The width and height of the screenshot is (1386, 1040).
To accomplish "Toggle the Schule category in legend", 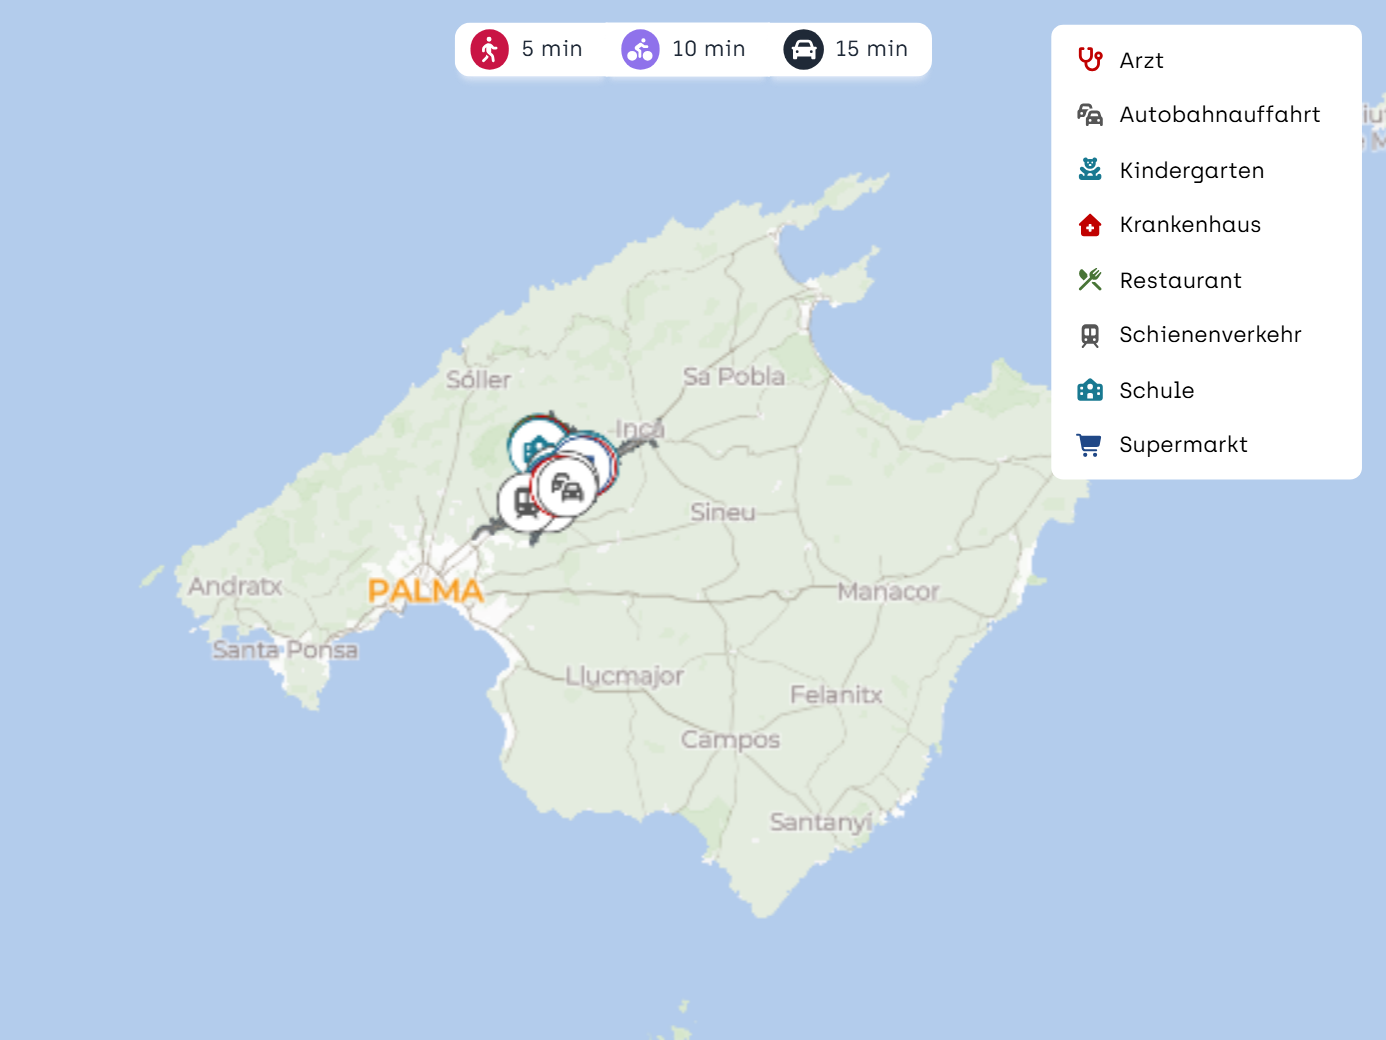I will click(x=1156, y=390).
